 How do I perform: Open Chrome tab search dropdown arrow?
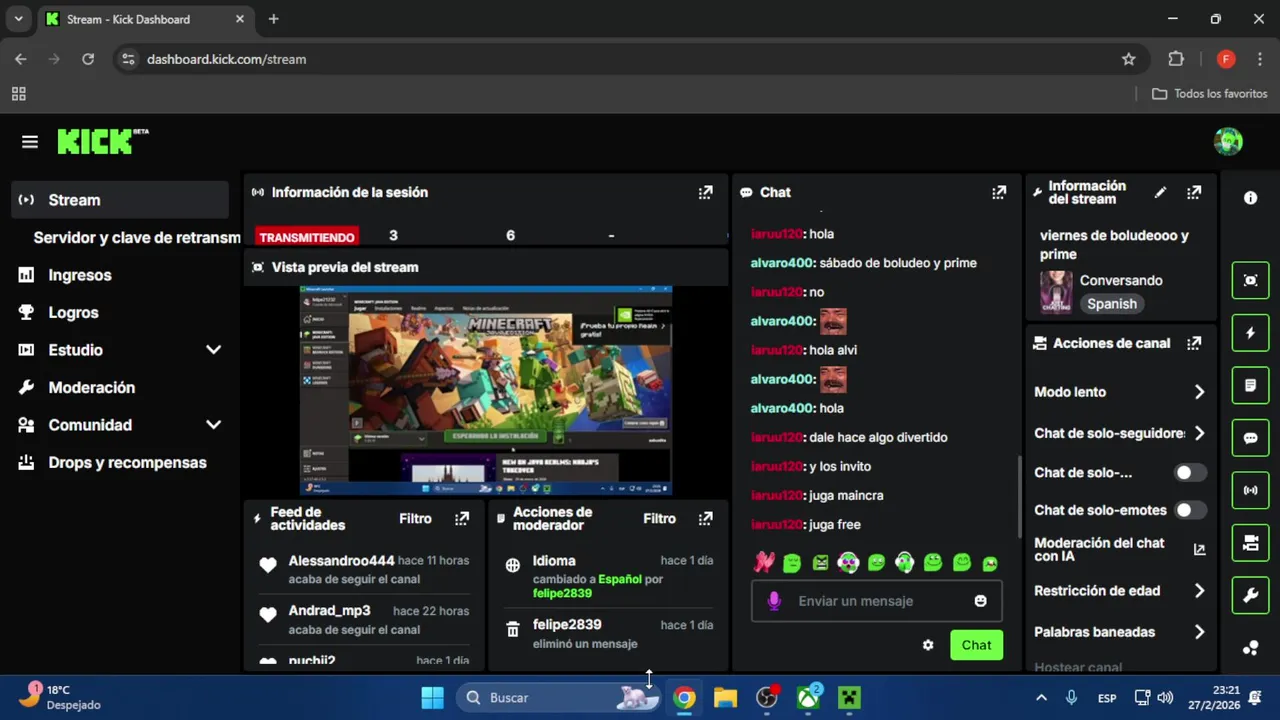[x=18, y=19]
